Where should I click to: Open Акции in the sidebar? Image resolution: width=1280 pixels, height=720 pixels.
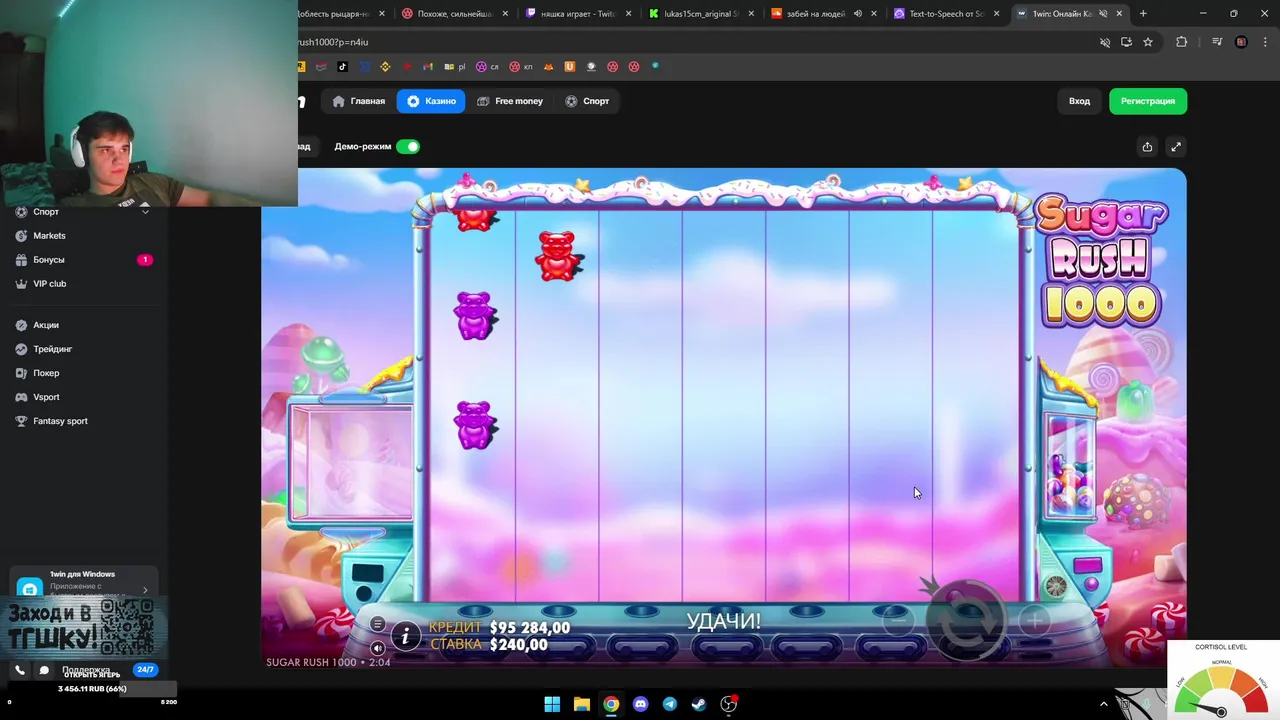click(84, 325)
